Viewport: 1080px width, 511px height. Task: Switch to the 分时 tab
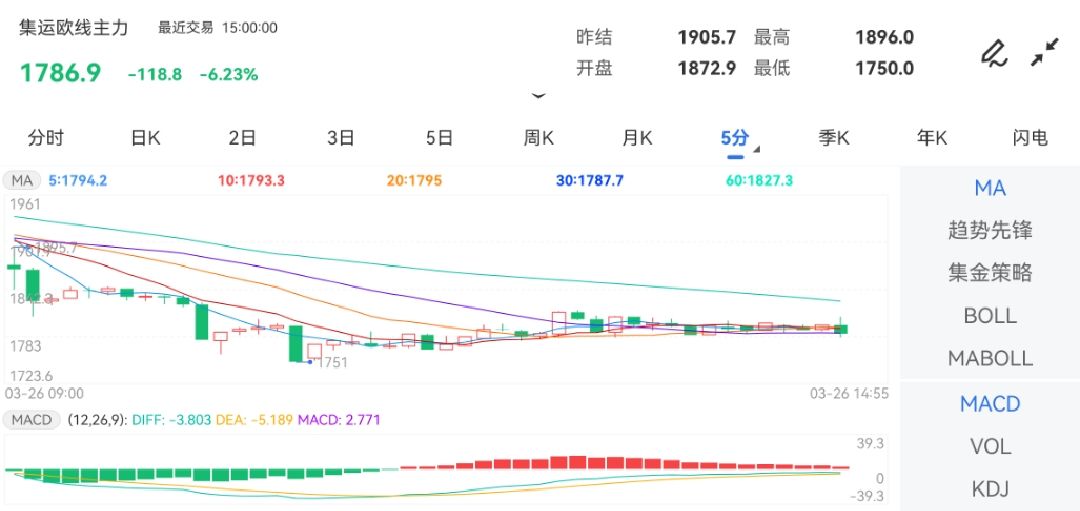pos(46,139)
